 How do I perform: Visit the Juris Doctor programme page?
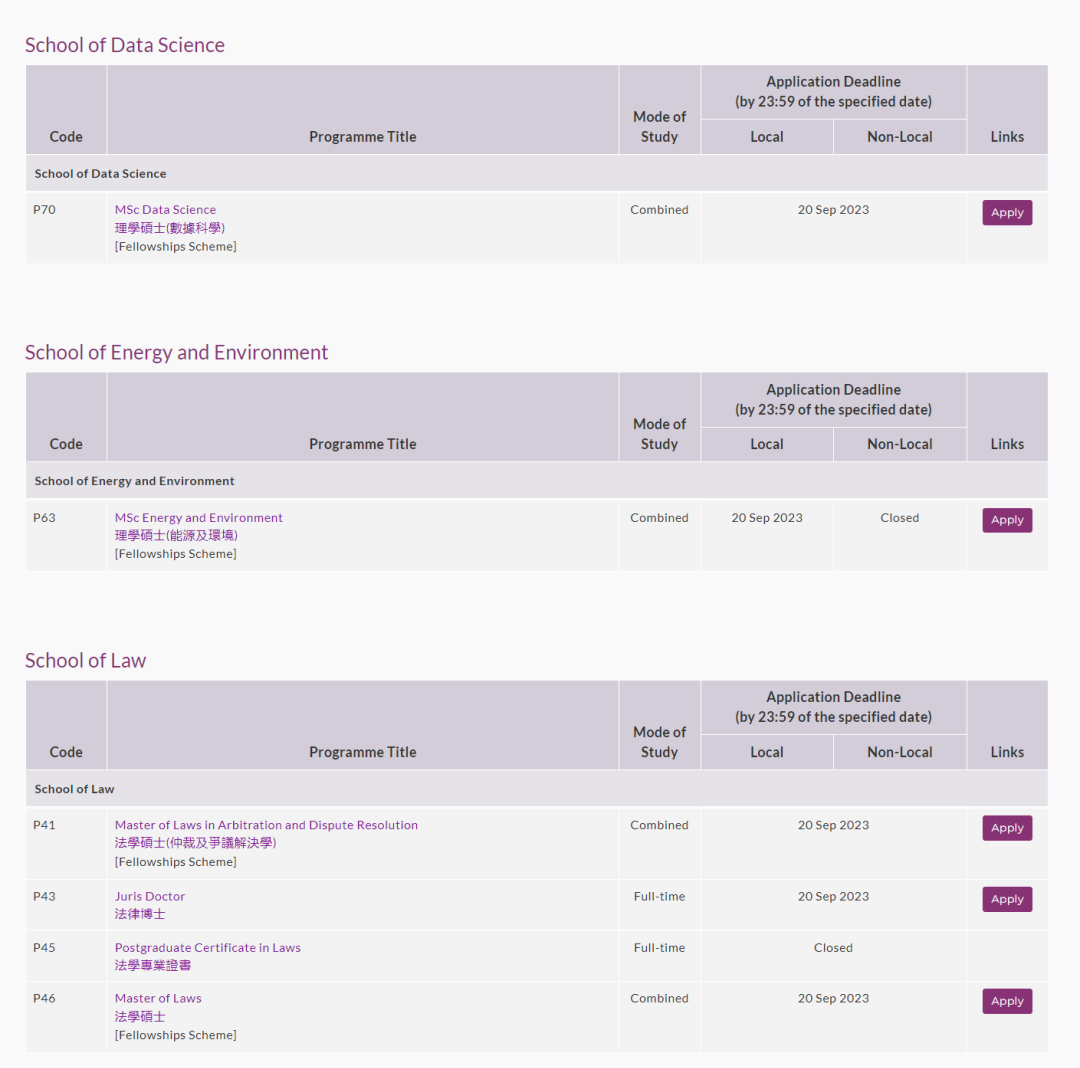(150, 896)
